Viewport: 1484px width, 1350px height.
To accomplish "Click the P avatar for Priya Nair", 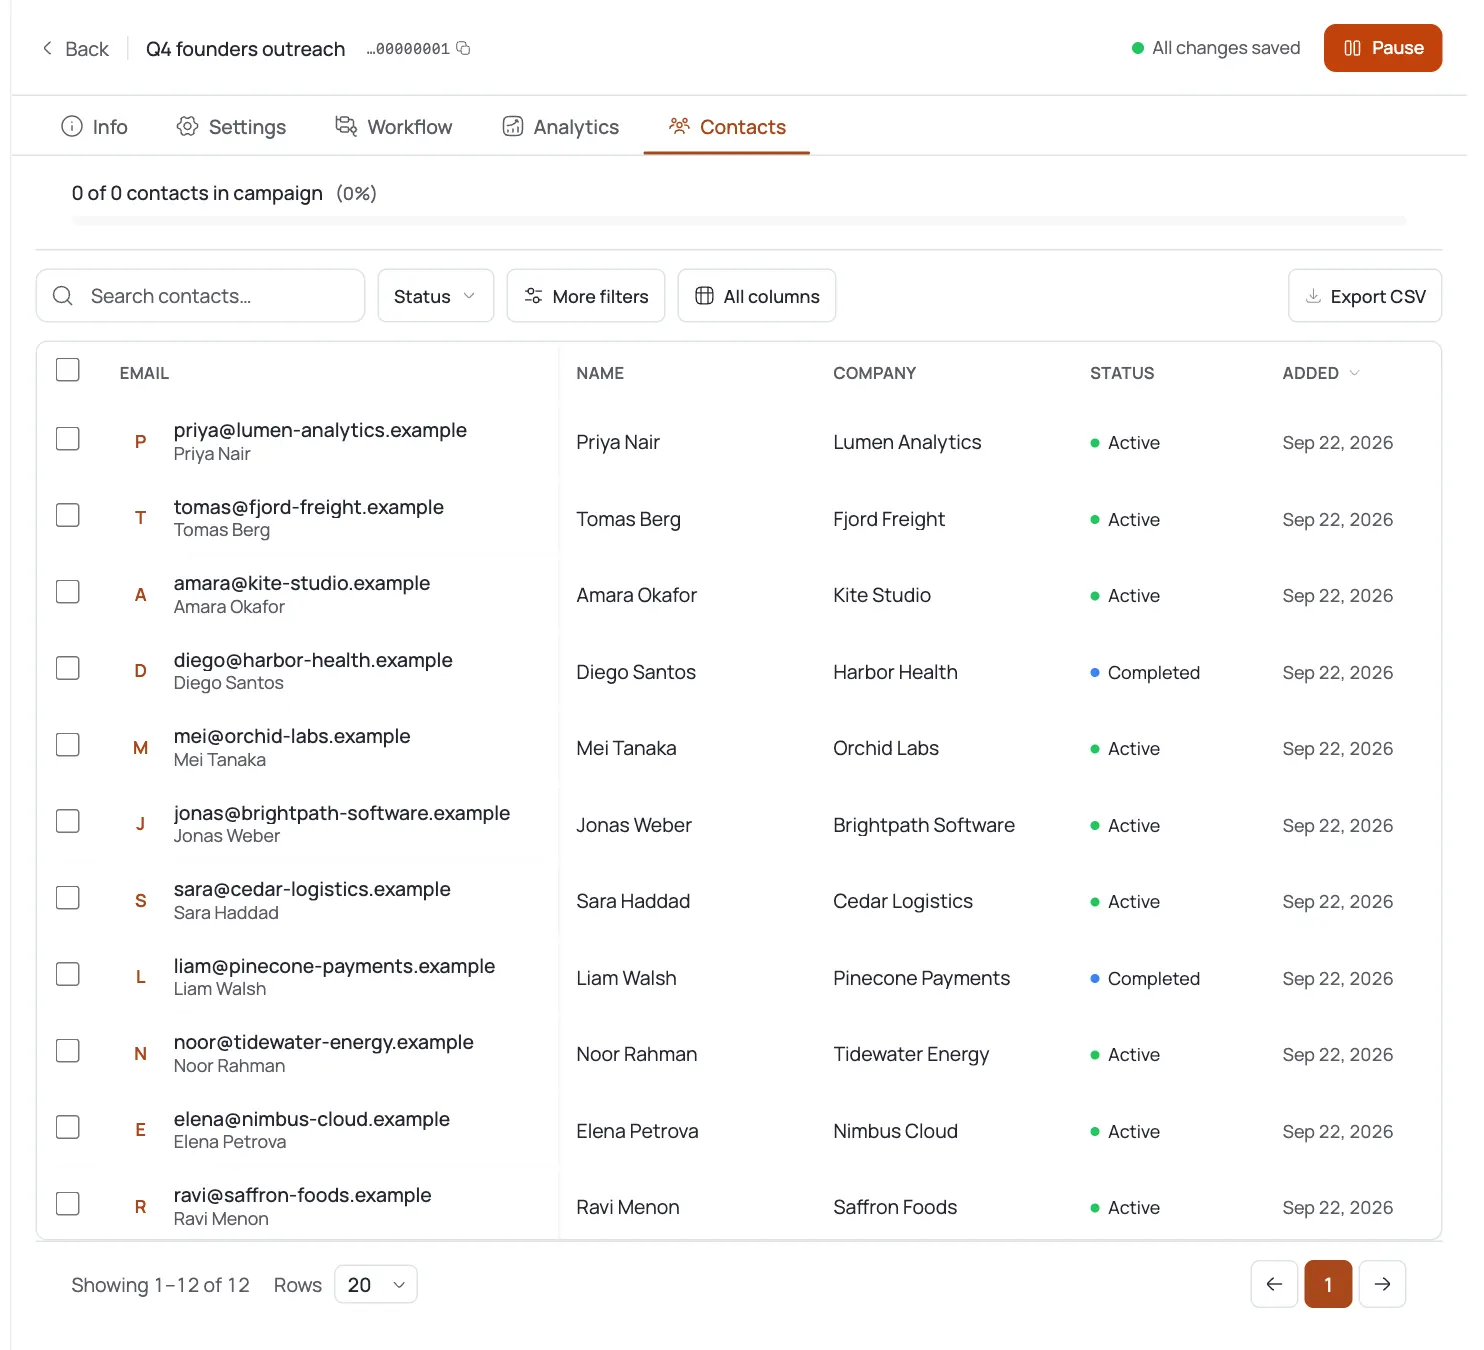I will click(141, 442).
